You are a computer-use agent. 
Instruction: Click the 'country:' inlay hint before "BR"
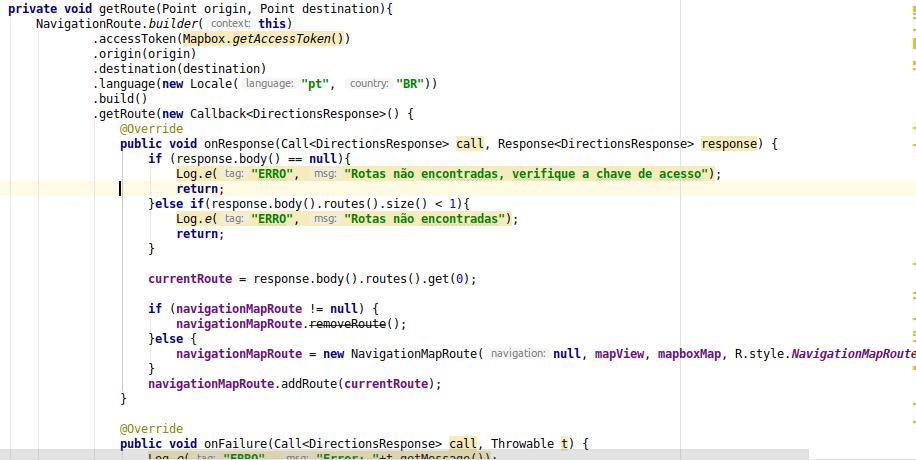pos(369,84)
